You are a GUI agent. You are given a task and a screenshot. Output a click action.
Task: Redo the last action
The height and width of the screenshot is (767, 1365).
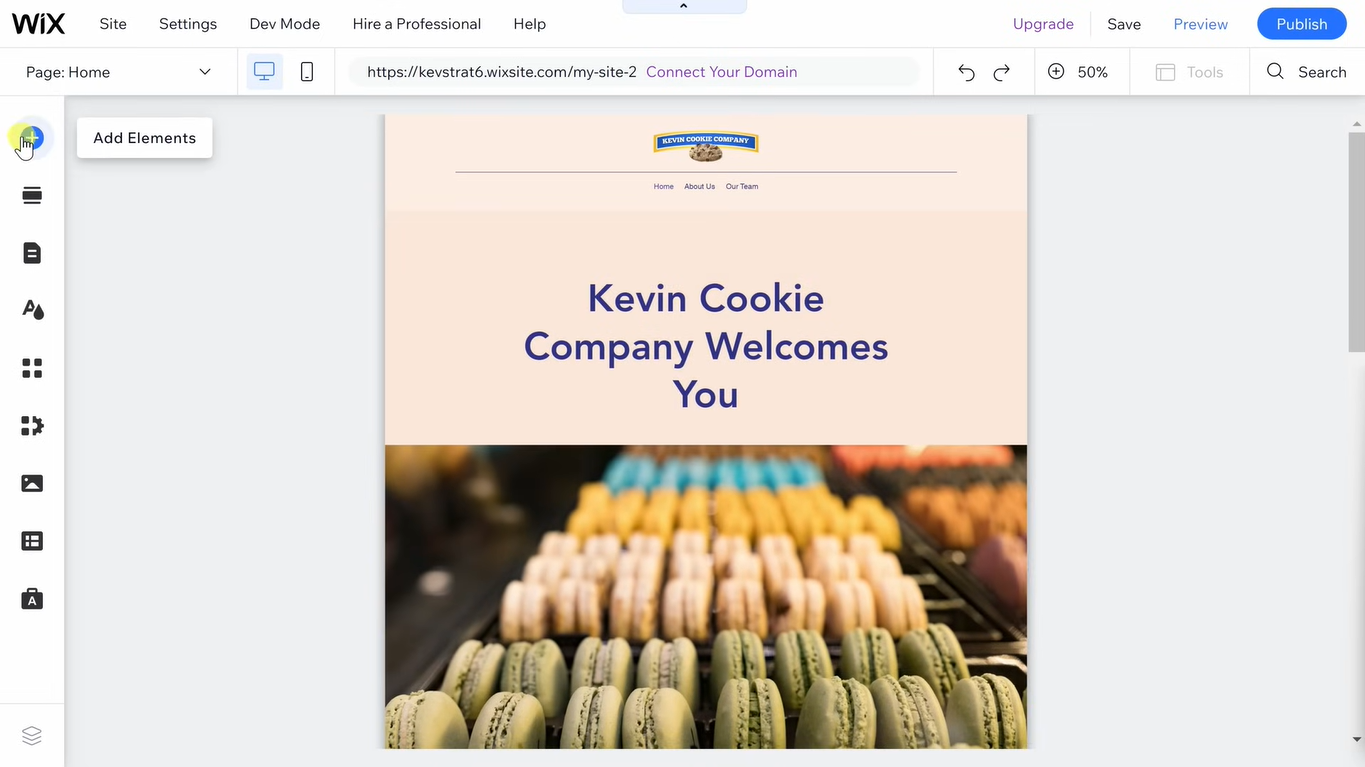[x=1001, y=72]
